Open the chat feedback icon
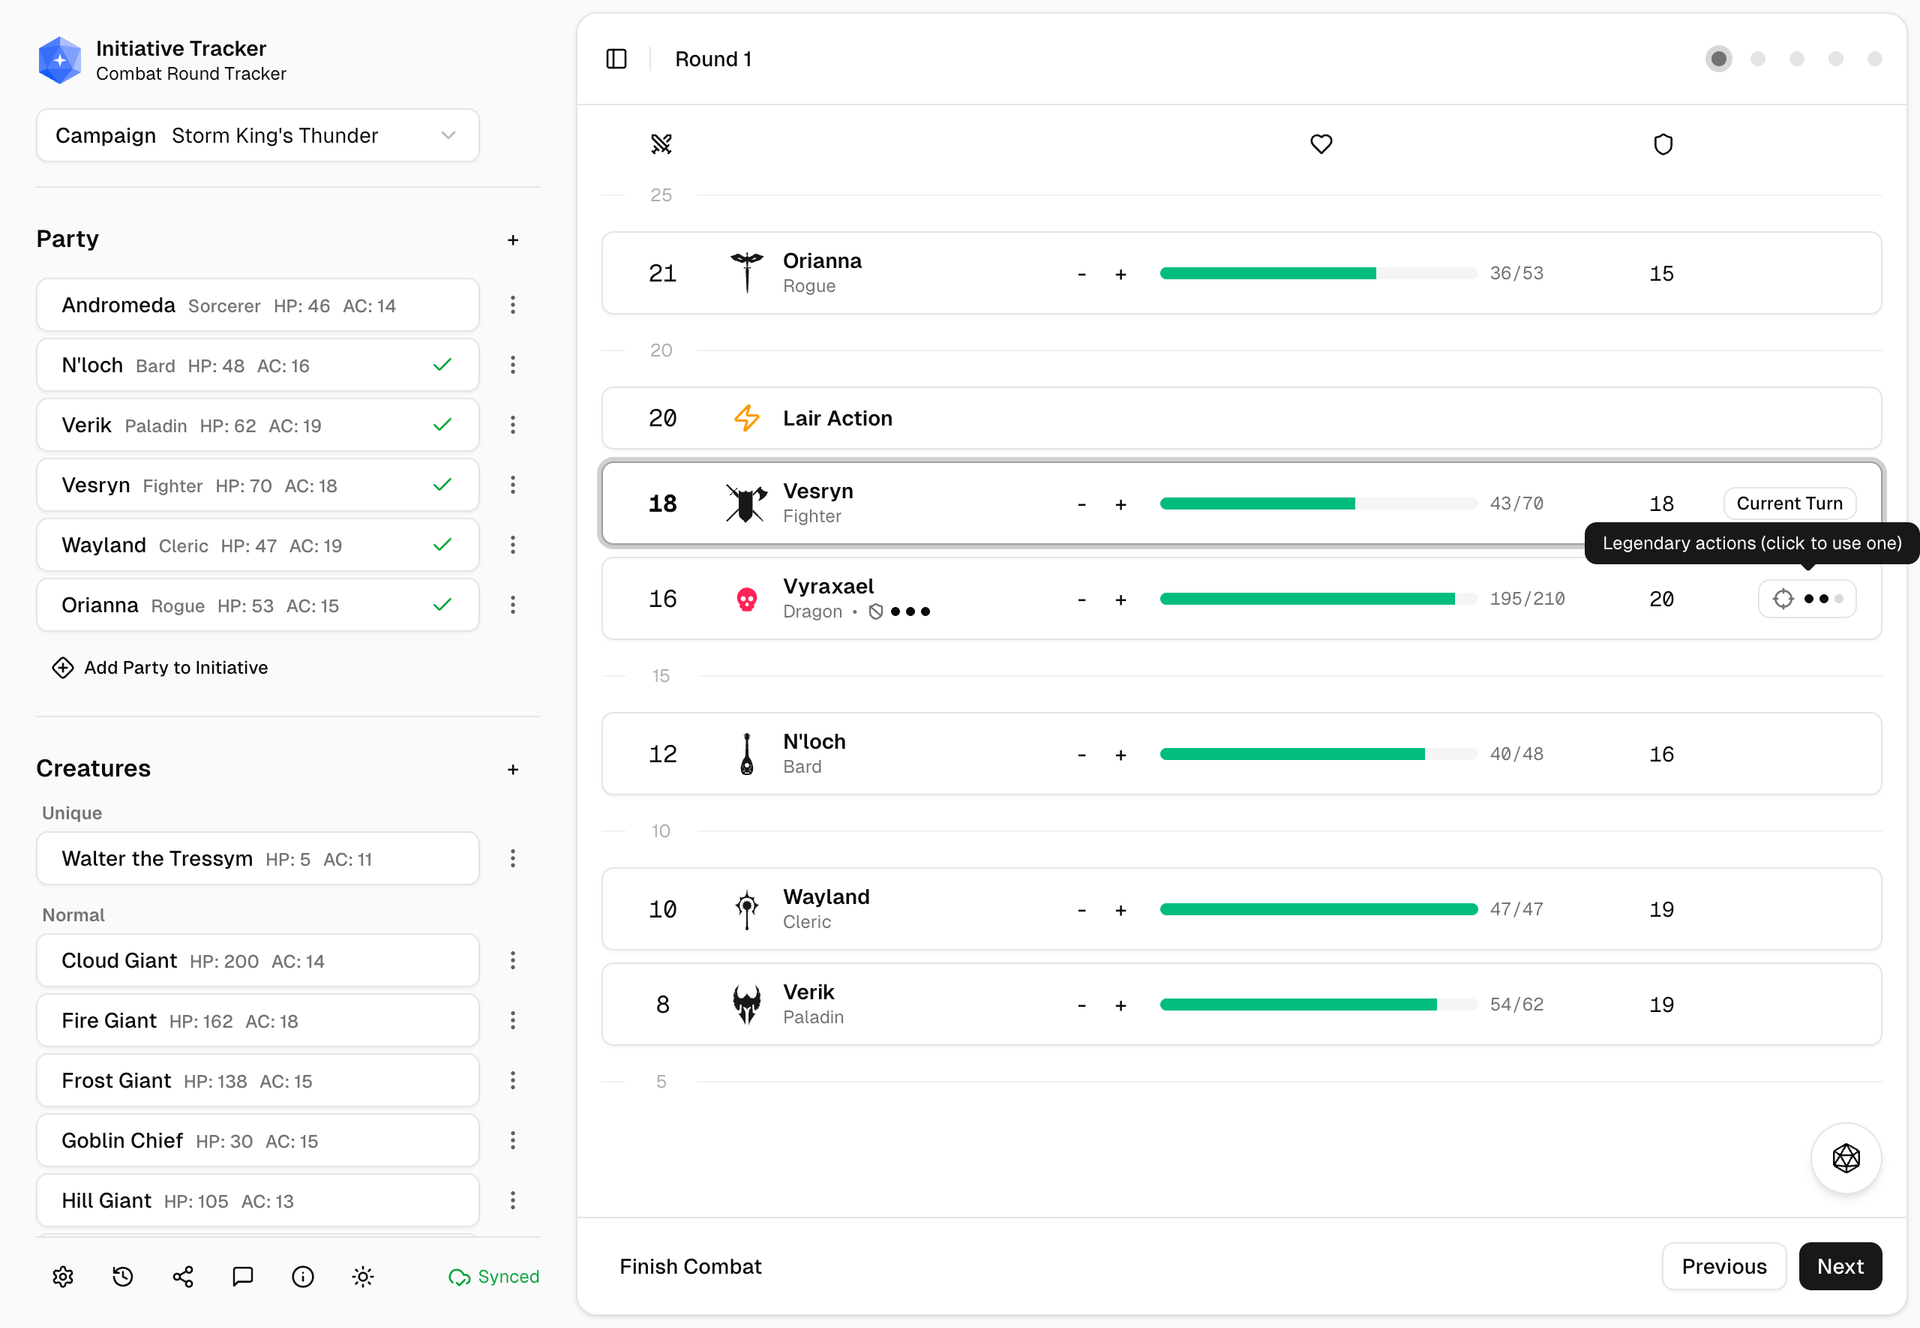This screenshot has width=1920, height=1328. click(x=243, y=1276)
